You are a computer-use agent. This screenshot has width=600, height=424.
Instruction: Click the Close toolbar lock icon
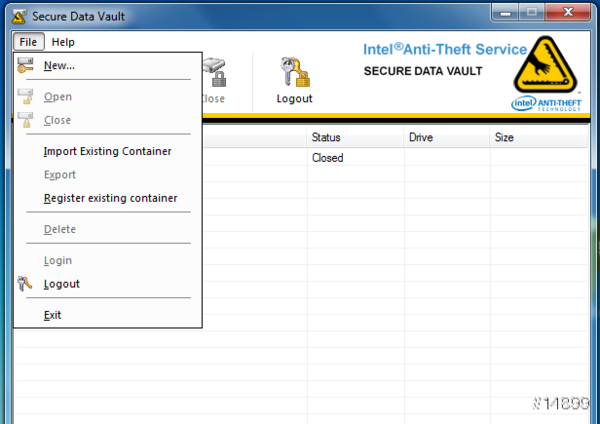(215, 73)
